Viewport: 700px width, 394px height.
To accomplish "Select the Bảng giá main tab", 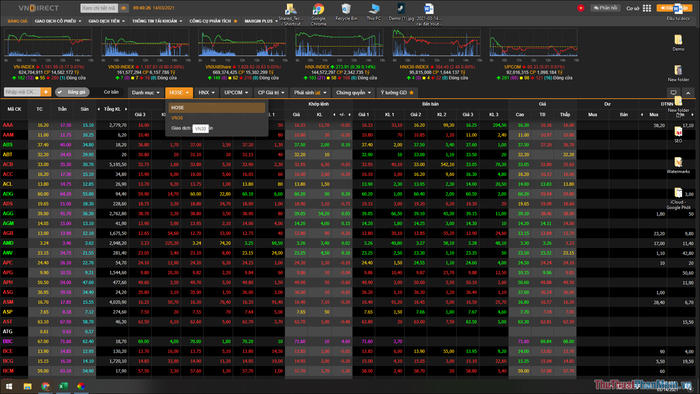I will point(17,21).
